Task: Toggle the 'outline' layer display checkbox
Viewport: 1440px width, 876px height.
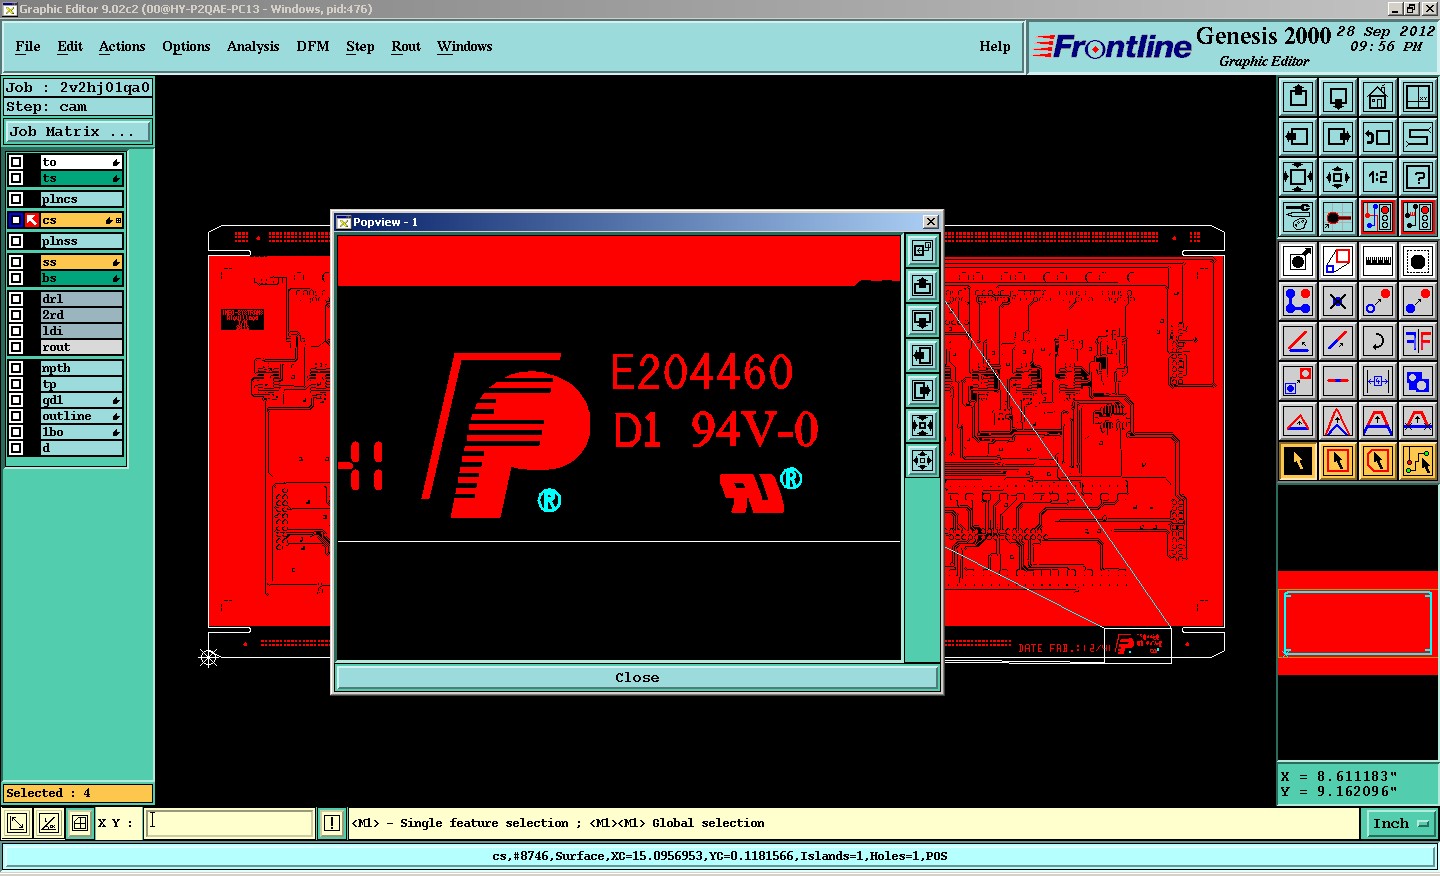Action: pos(16,416)
